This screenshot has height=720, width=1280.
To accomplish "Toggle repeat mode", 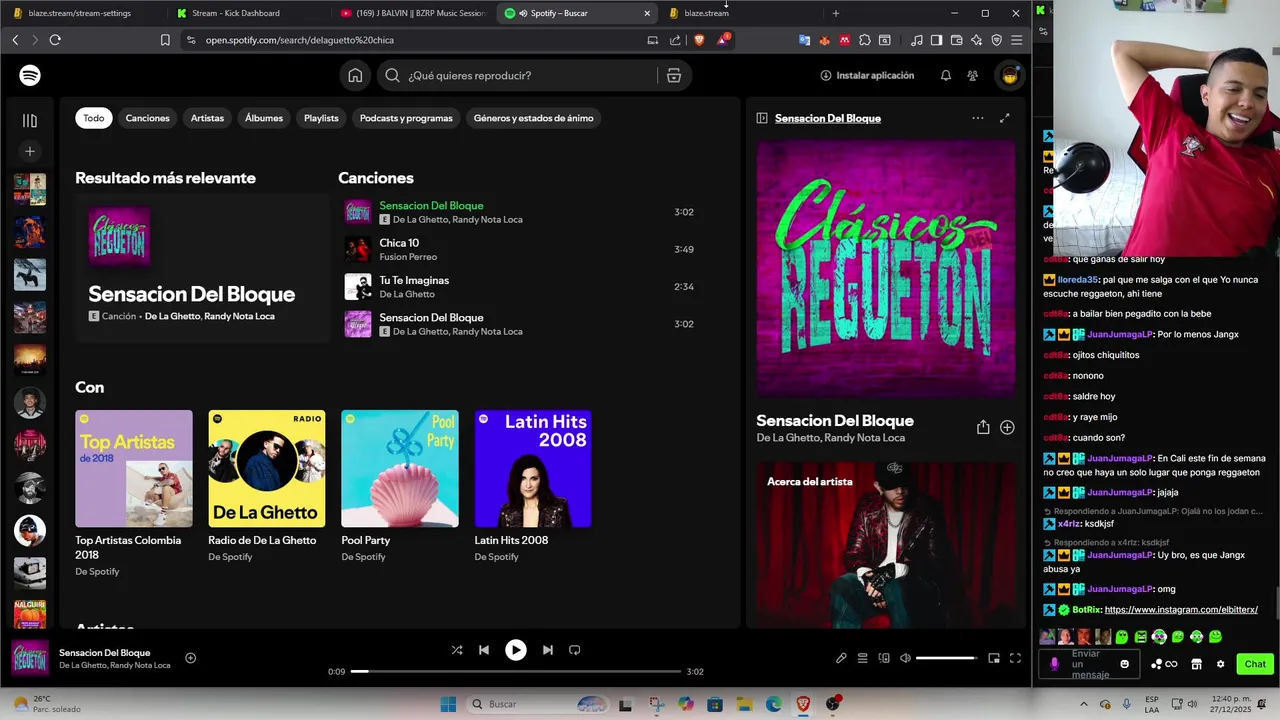I will pos(574,650).
